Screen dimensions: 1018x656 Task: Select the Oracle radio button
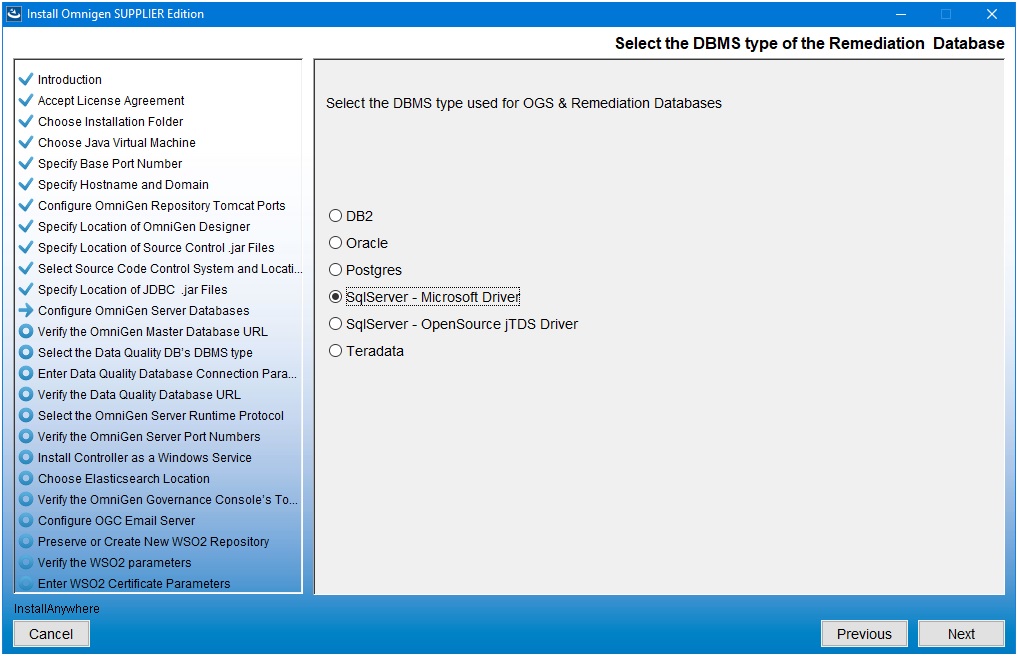pos(335,243)
